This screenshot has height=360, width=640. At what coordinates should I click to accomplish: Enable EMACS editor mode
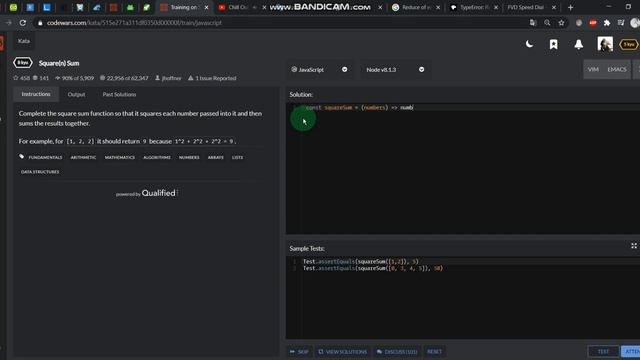[x=616, y=69]
